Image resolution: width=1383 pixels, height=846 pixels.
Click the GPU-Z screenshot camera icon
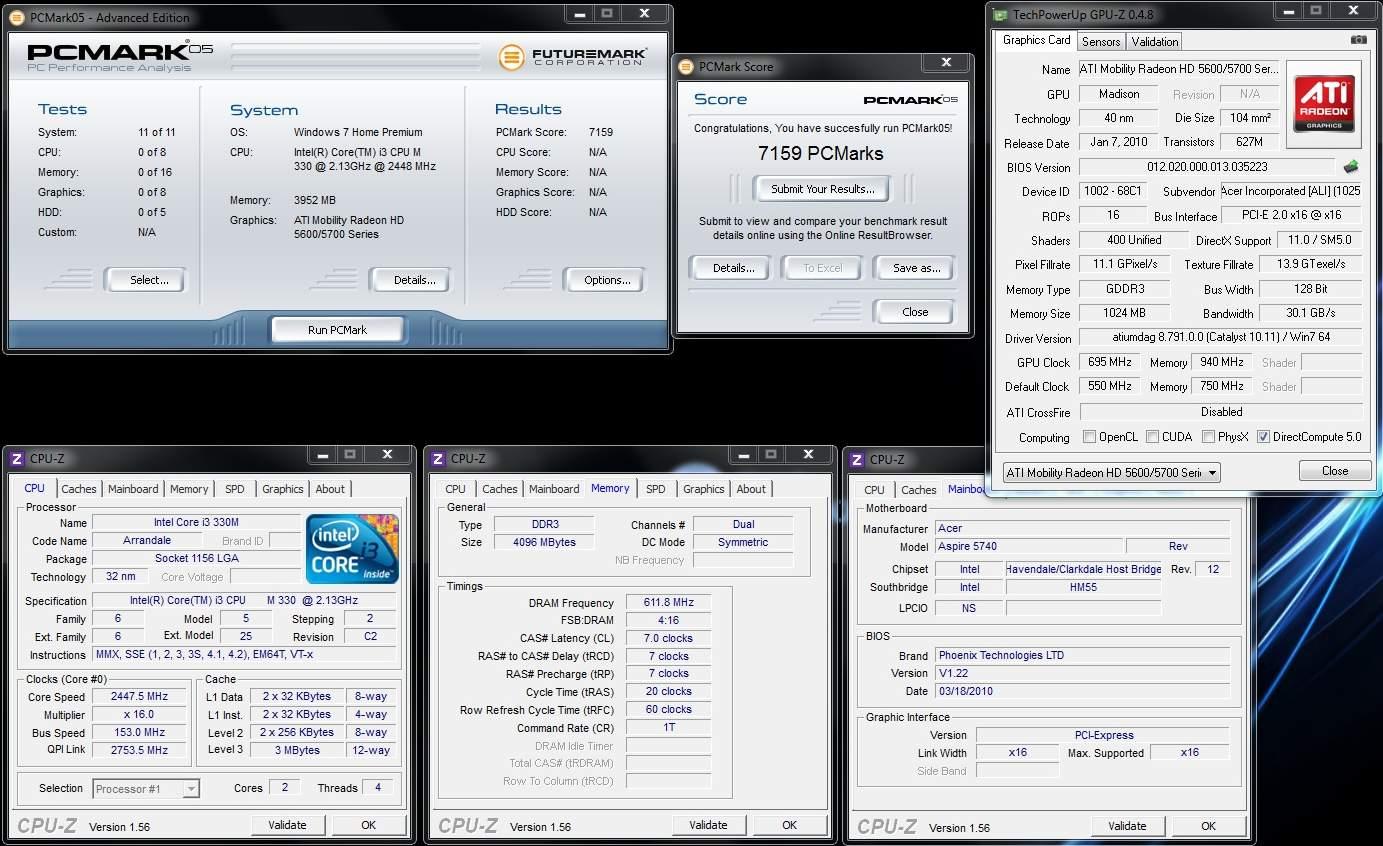pyautogui.click(x=1358, y=40)
